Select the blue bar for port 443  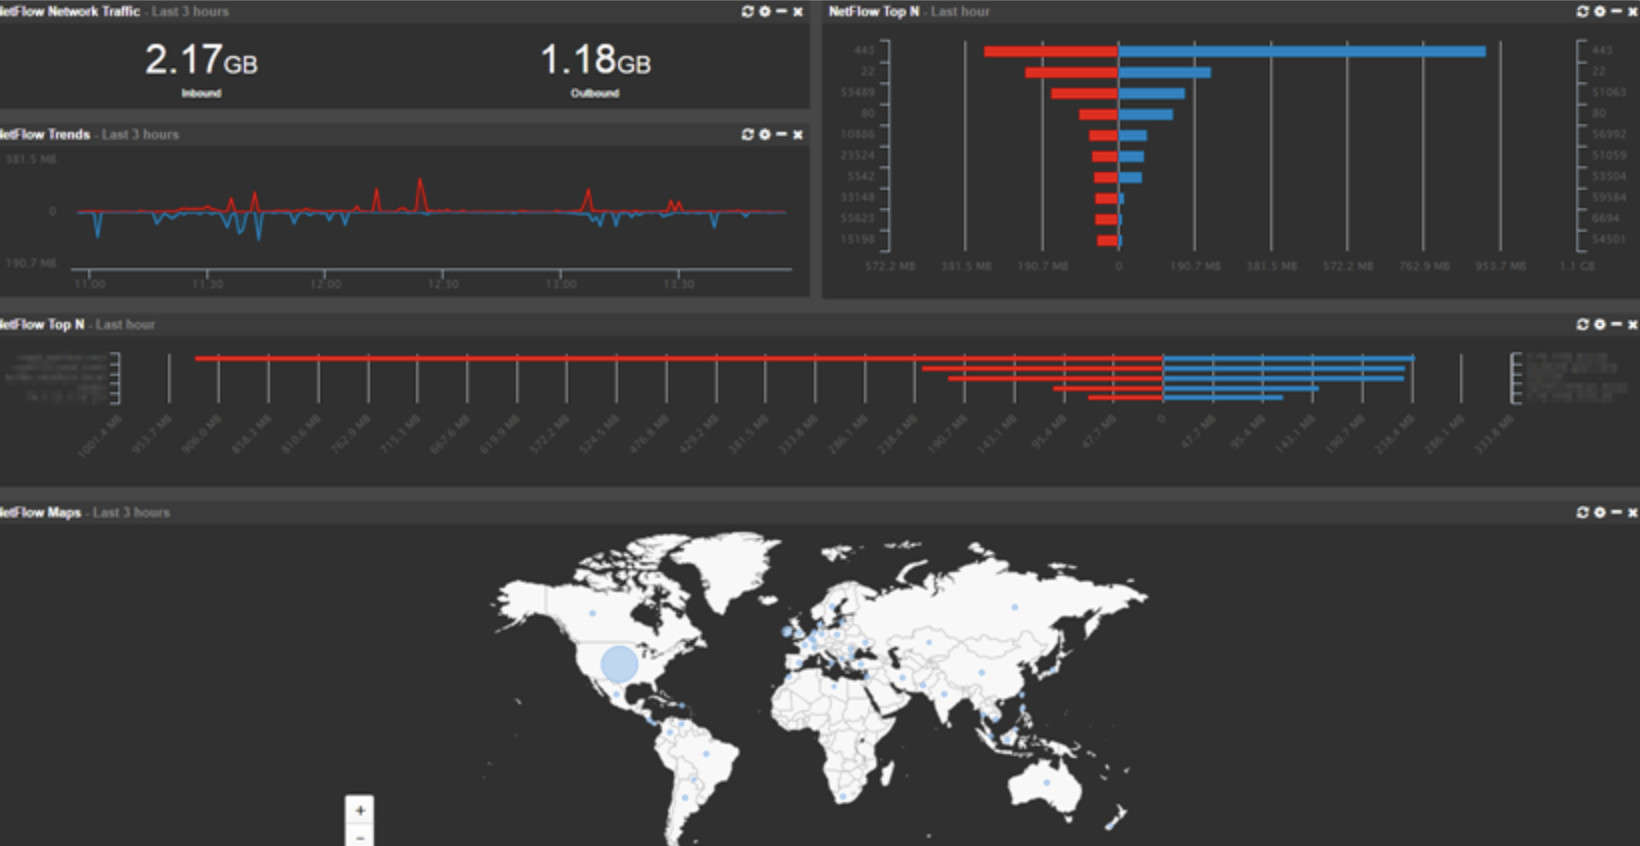[x=1302, y=51]
